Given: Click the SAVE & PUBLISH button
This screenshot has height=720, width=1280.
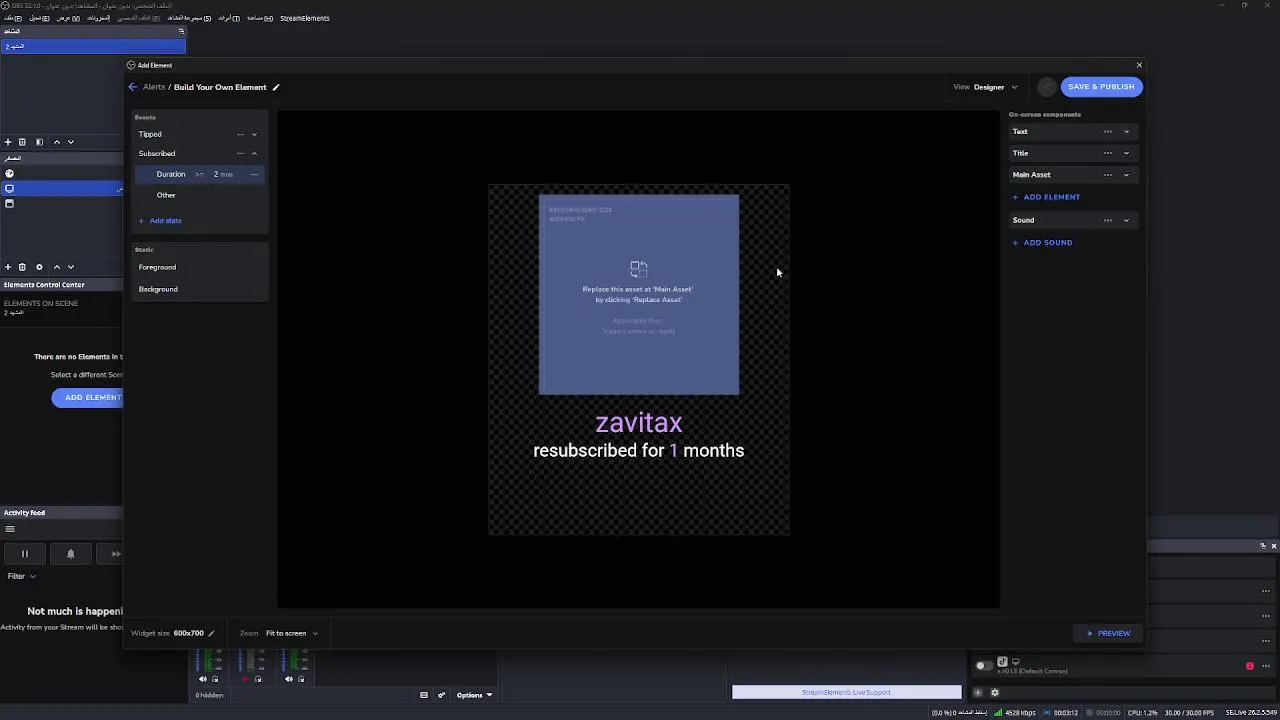Looking at the screenshot, I should tap(1101, 87).
